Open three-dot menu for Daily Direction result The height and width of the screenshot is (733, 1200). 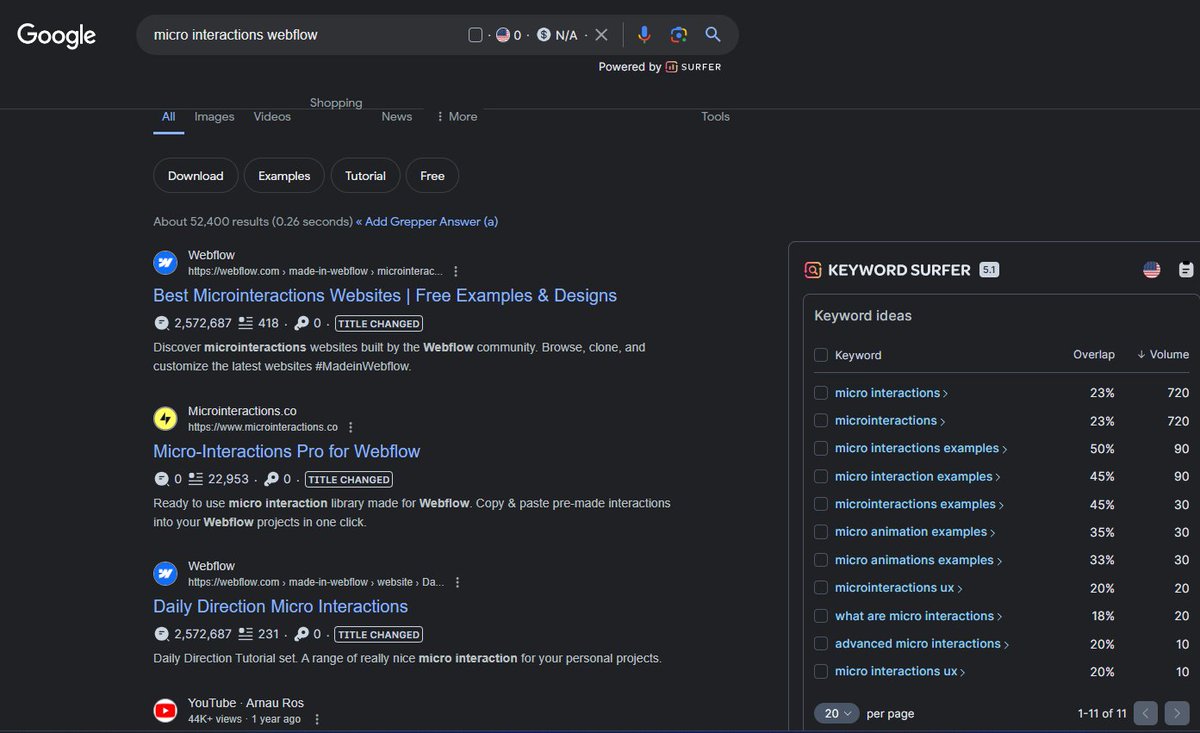click(x=457, y=582)
